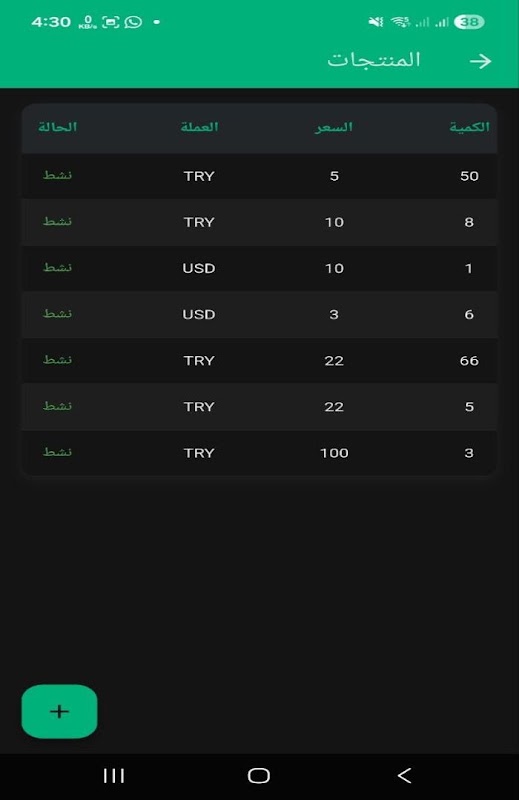
Task: Tap the WhatsApp notification icon
Action: tap(133, 22)
